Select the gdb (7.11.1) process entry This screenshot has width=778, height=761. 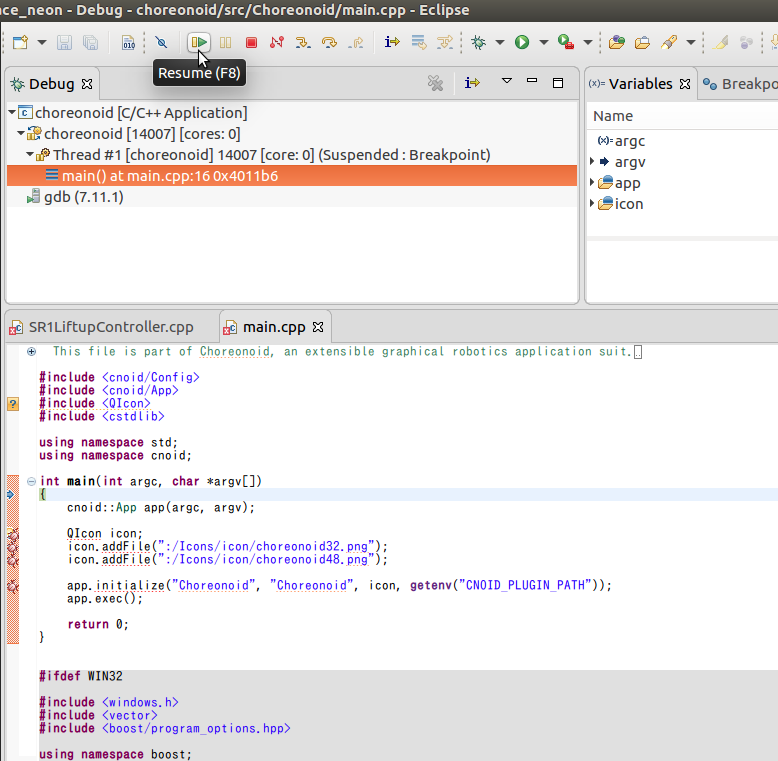click(x=83, y=197)
